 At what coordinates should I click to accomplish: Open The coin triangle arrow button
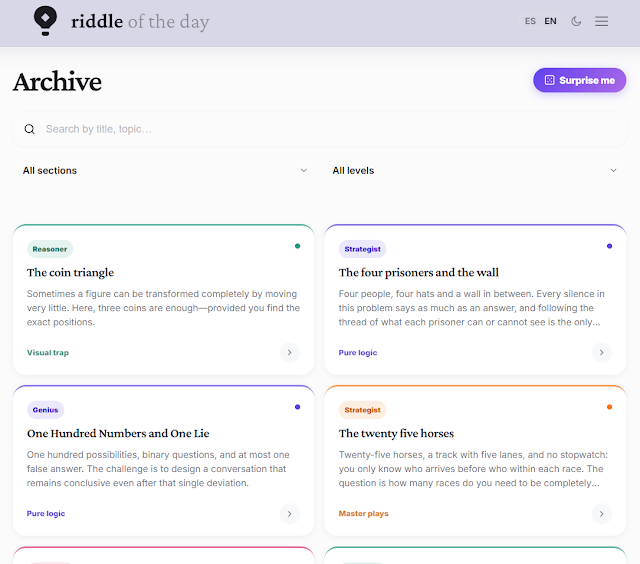click(290, 353)
